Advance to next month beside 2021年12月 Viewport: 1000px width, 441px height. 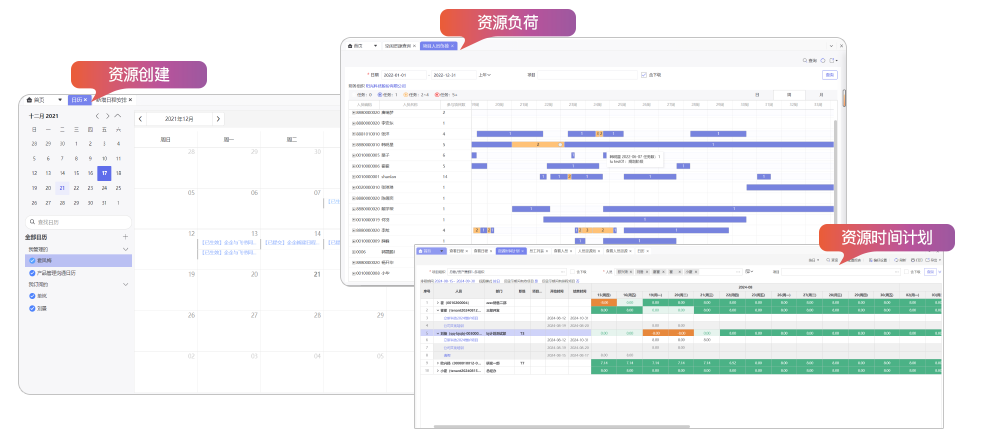coord(216,118)
